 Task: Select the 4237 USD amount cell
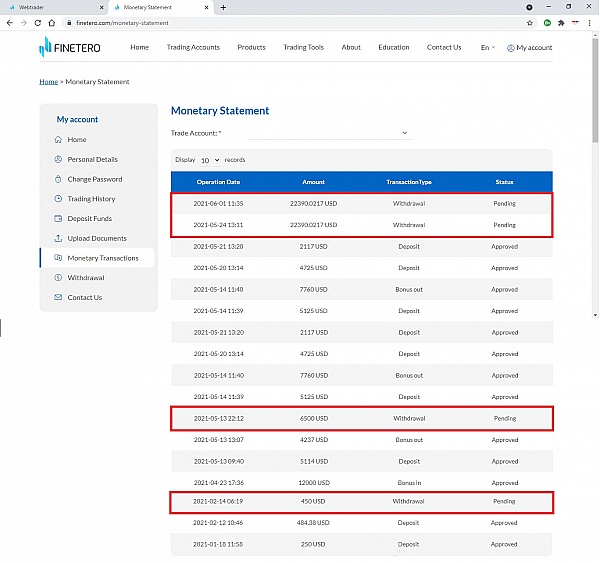pyautogui.click(x=314, y=440)
